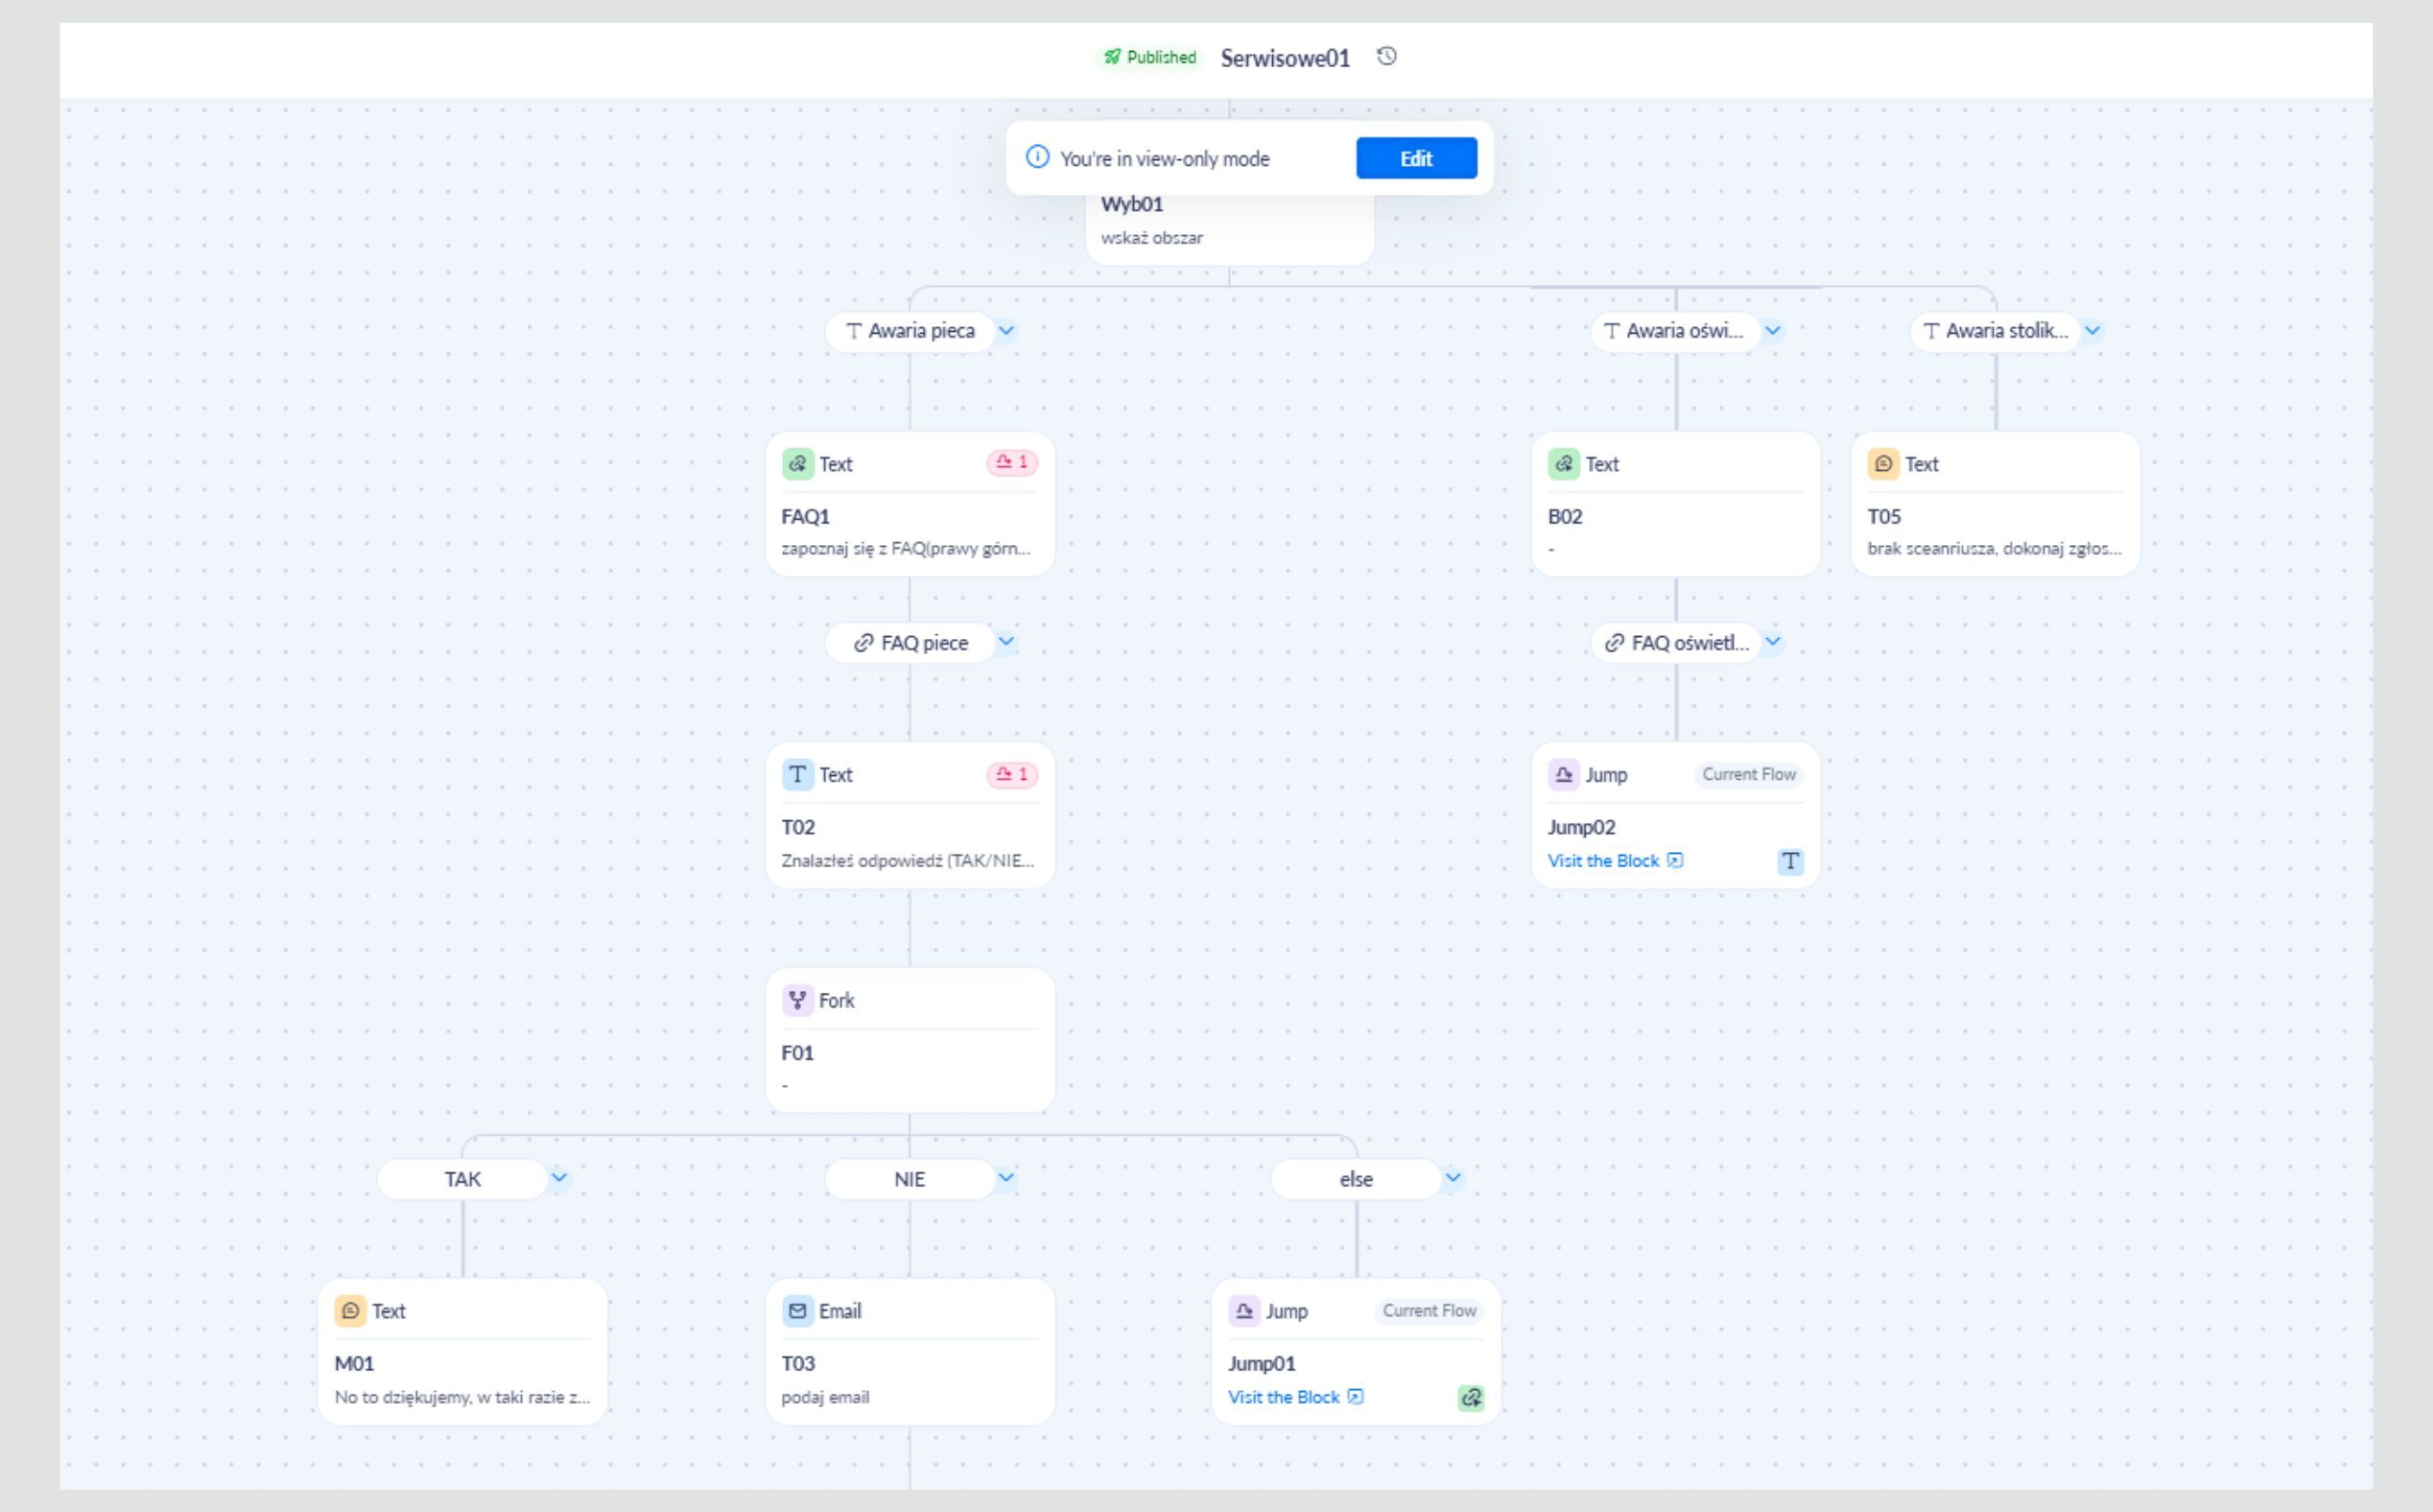
Task: Select the T02 block name
Action: point(798,828)
